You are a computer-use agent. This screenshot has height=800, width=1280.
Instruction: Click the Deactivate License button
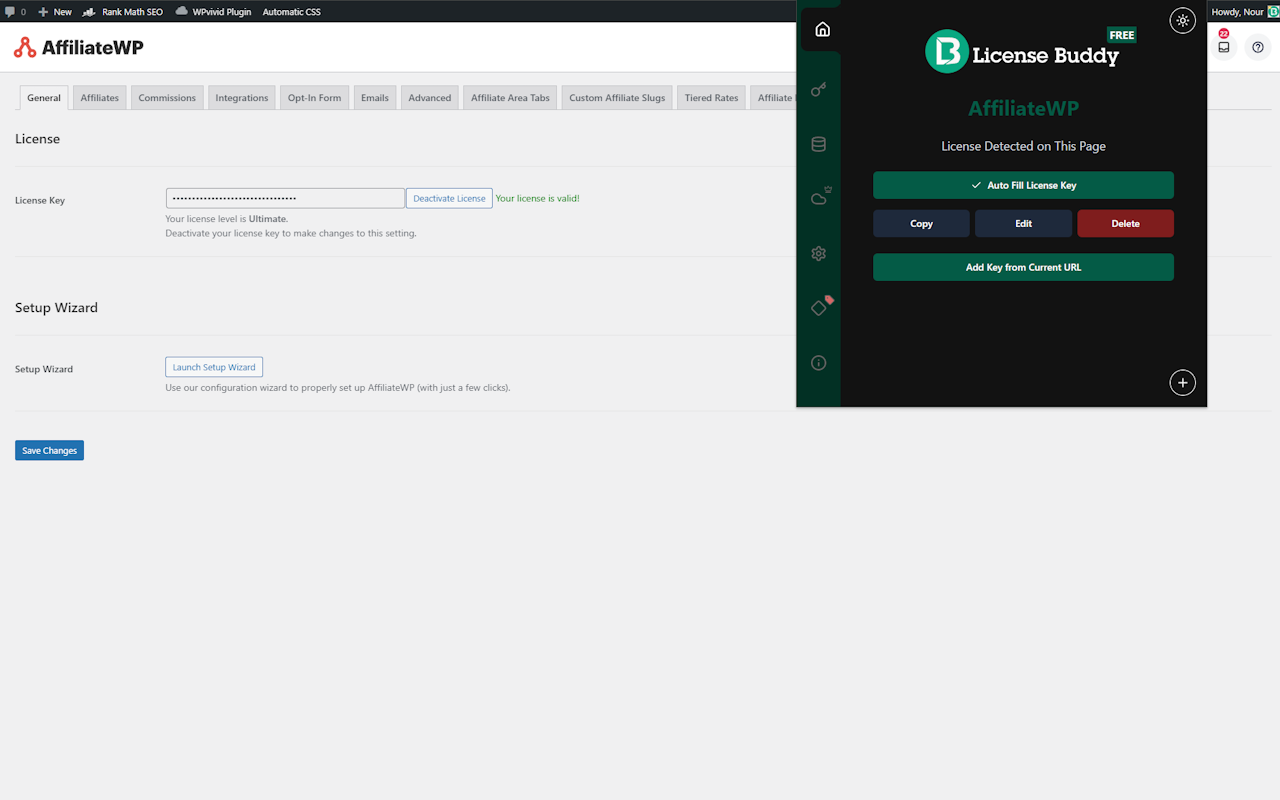[x=449, y=198]
